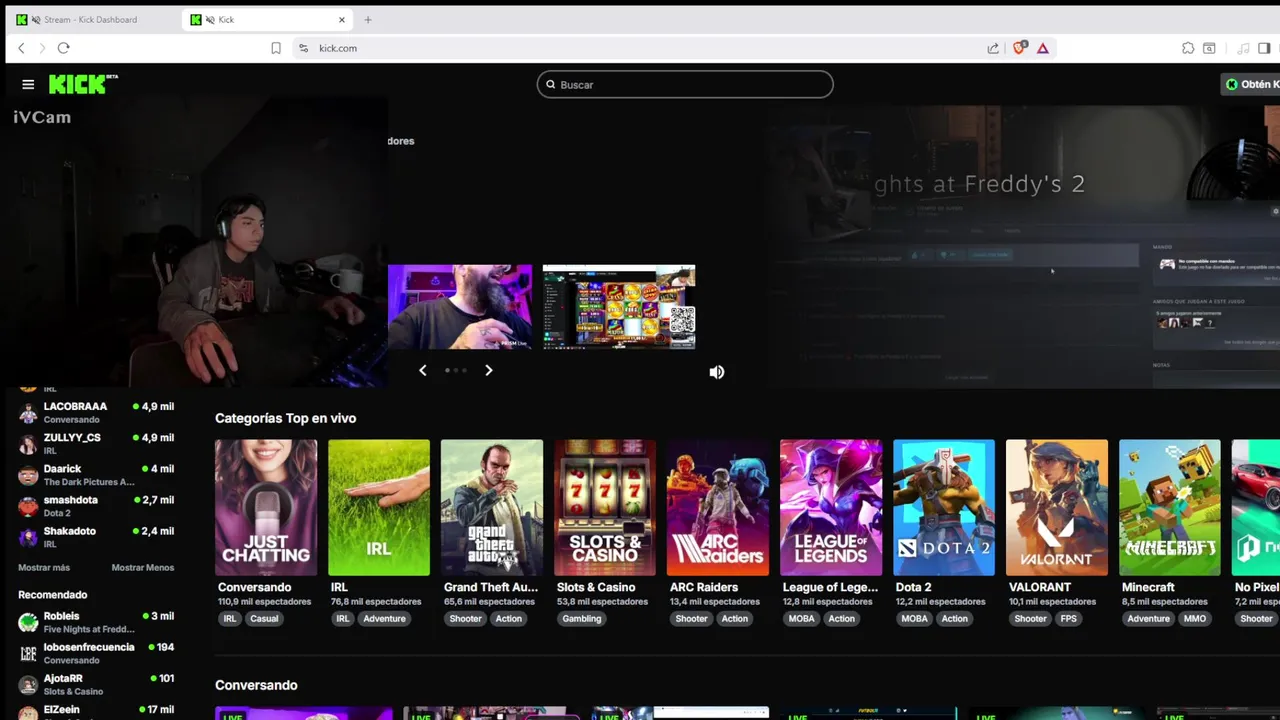Viewport: 1280px width, 720px height.
Task: Select Gambling tag under Slots & Casino
Action: click(x=582, y=619)
